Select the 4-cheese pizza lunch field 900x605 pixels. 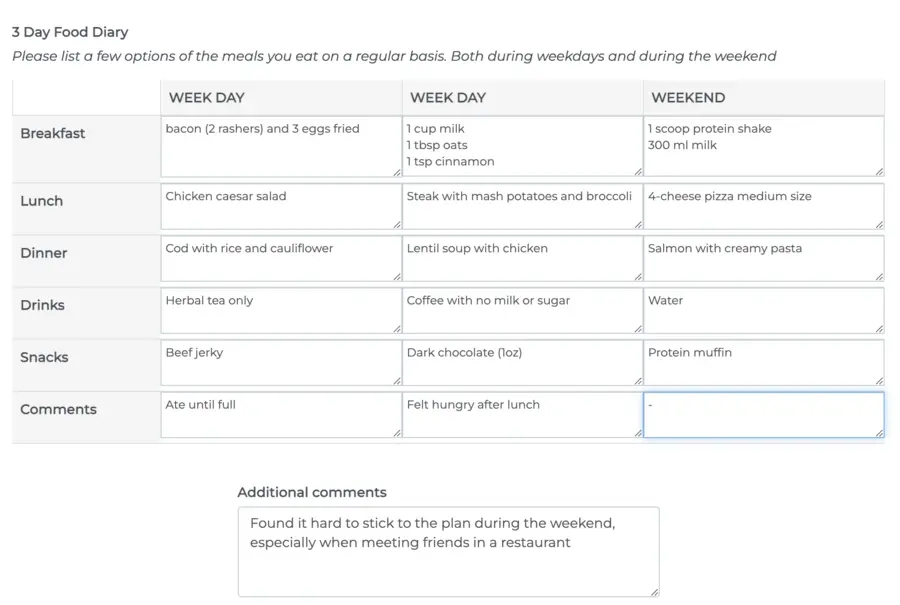coord(763,207)
